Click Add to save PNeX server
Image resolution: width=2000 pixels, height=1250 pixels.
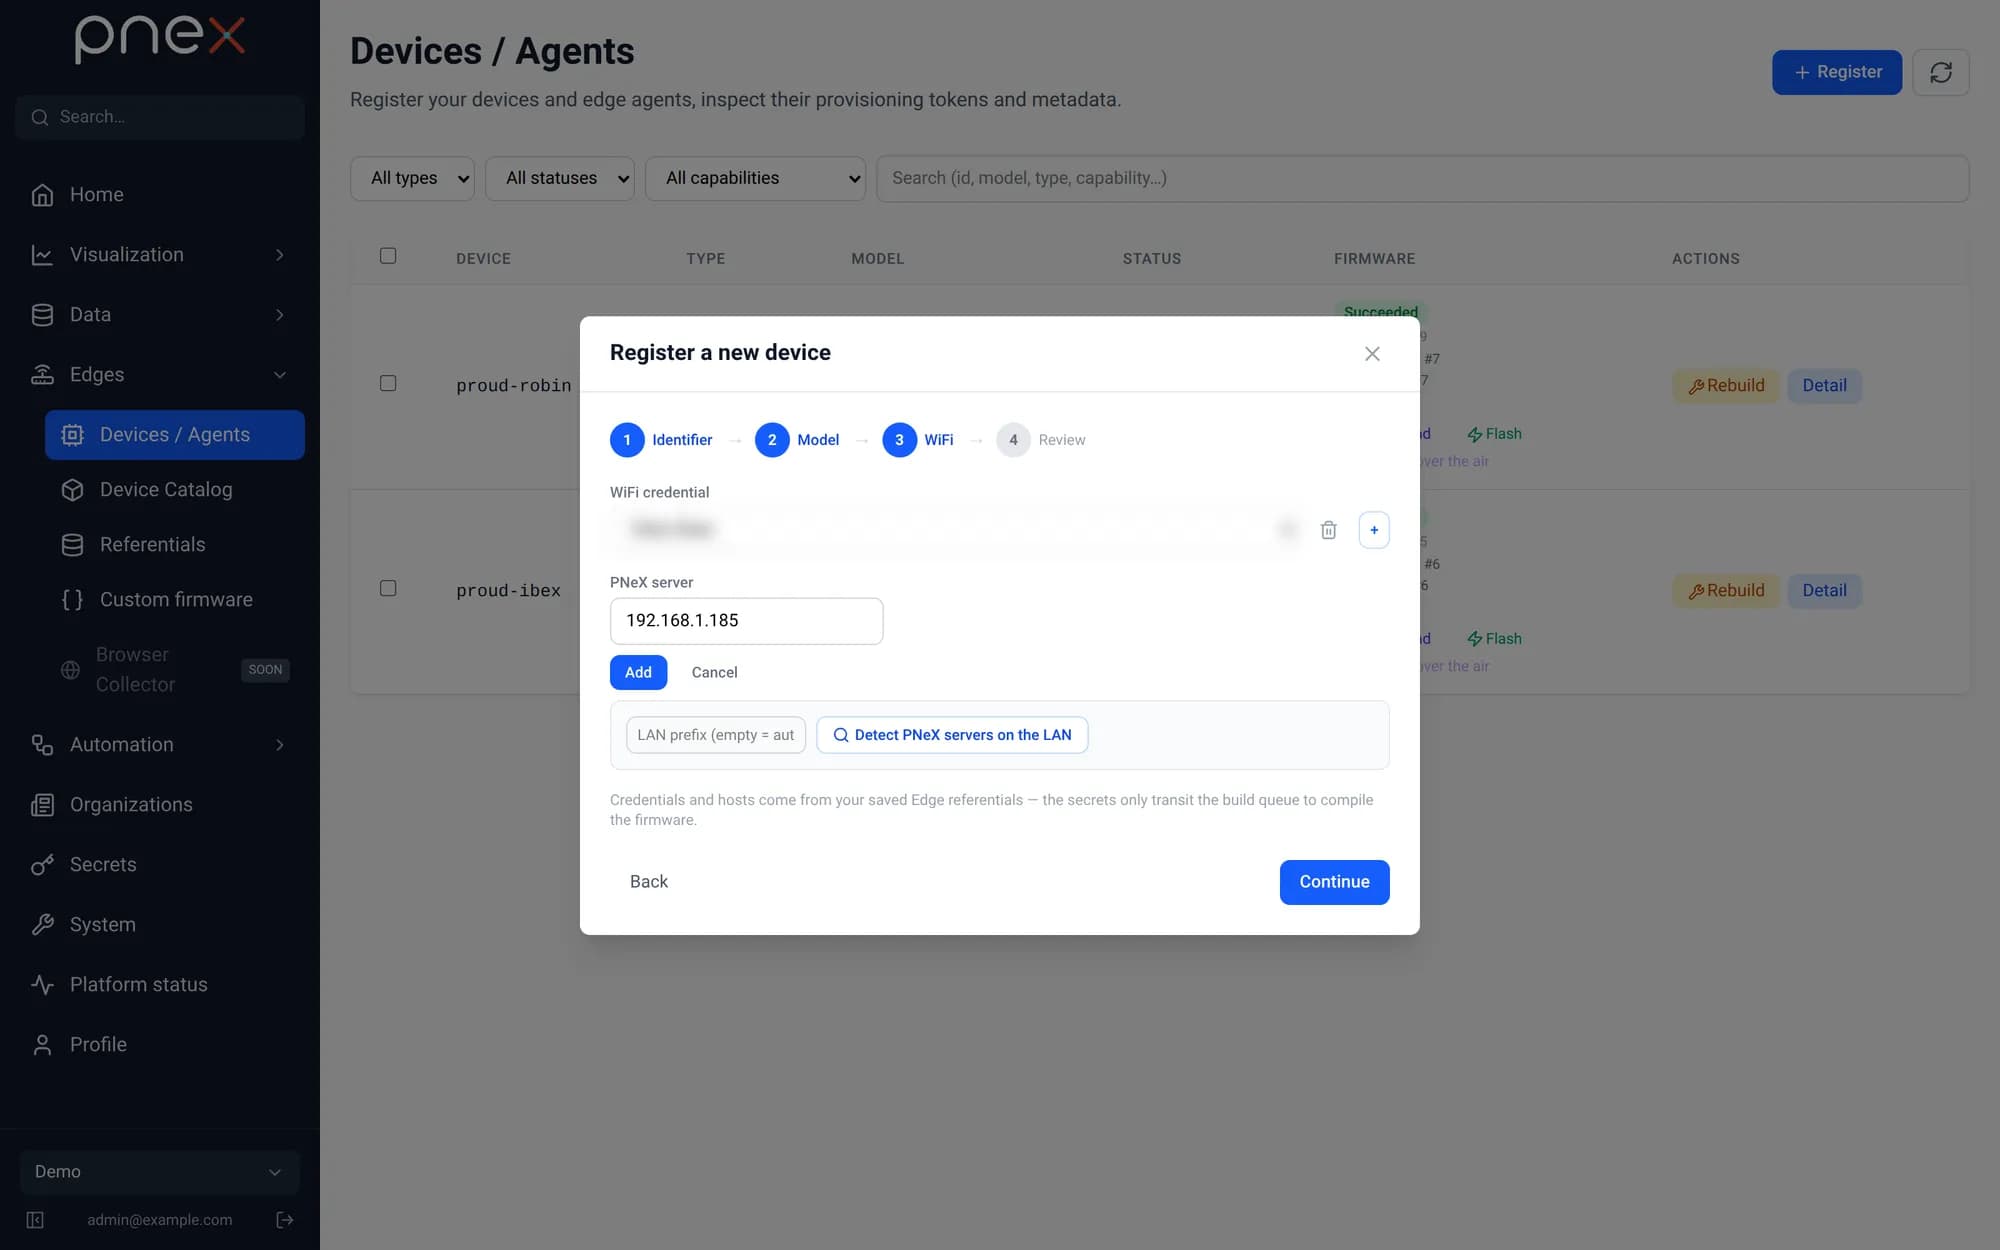638,672
